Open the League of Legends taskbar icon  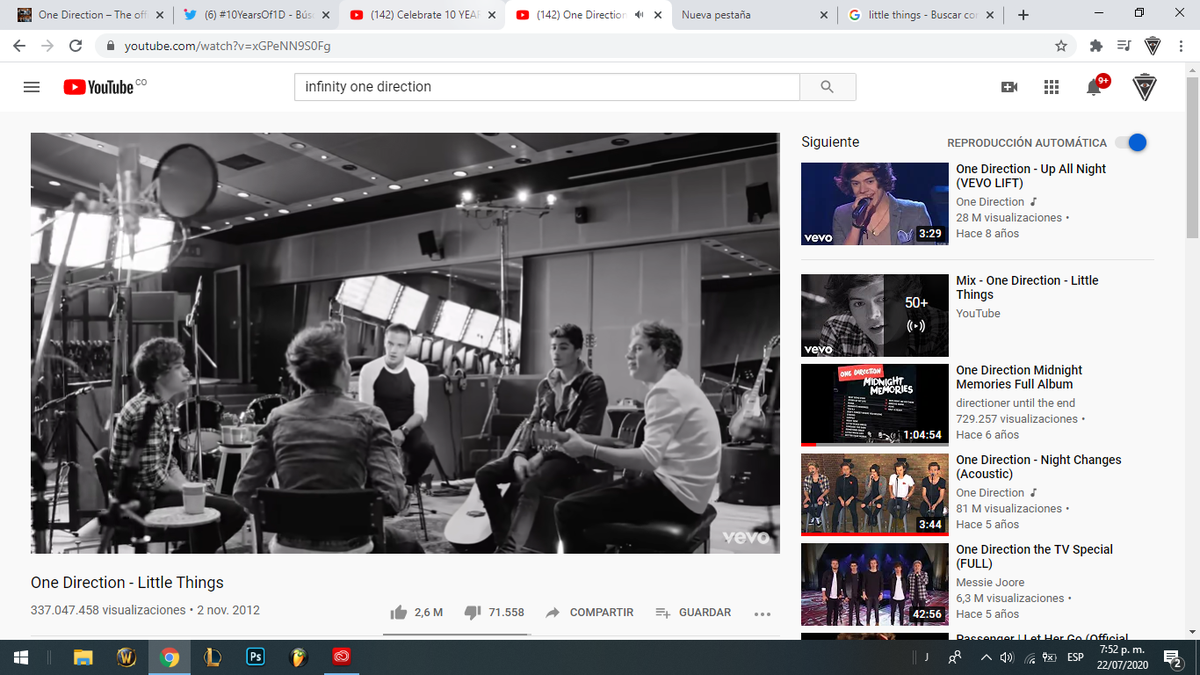212,658
